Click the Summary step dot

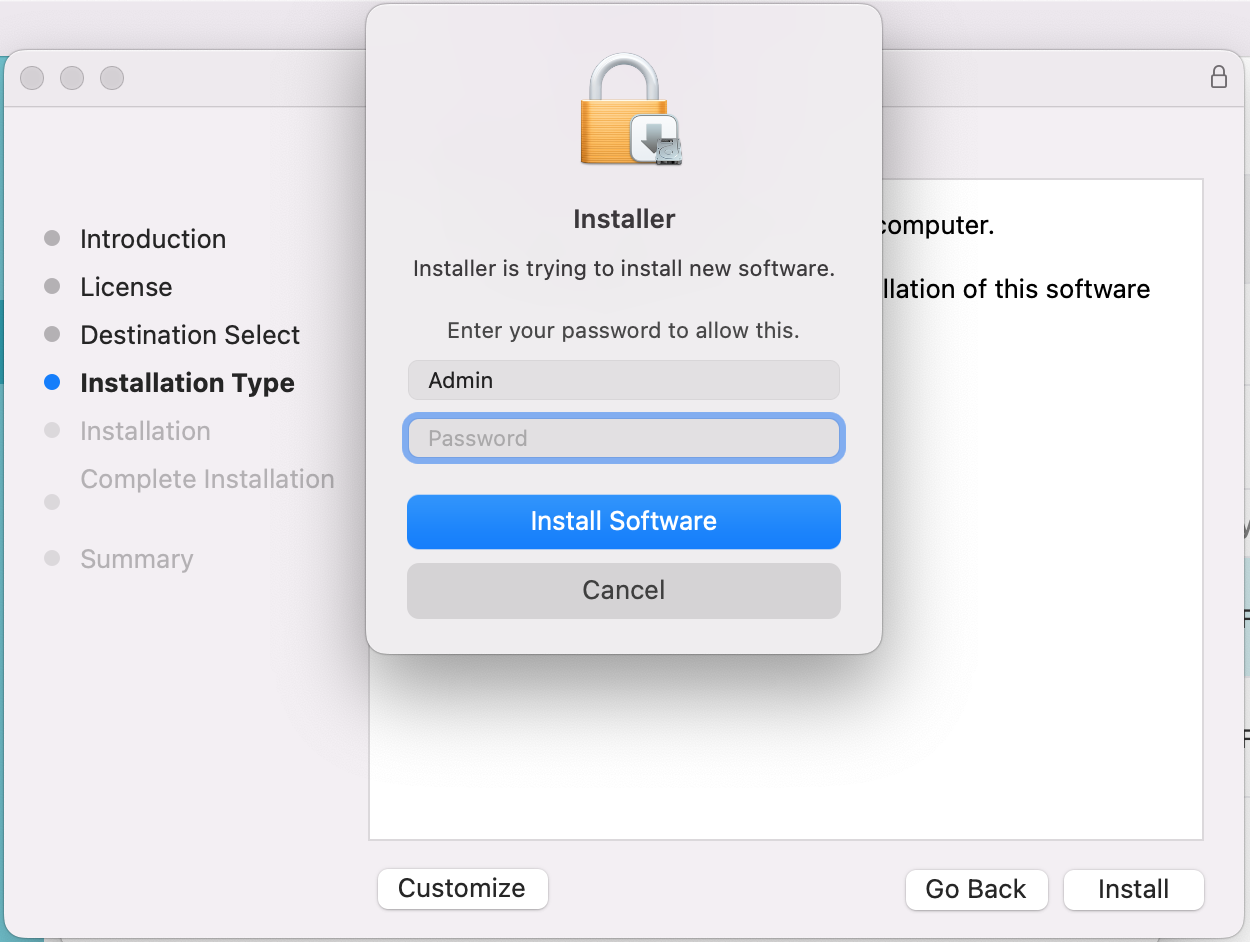[x=51, y=558]
